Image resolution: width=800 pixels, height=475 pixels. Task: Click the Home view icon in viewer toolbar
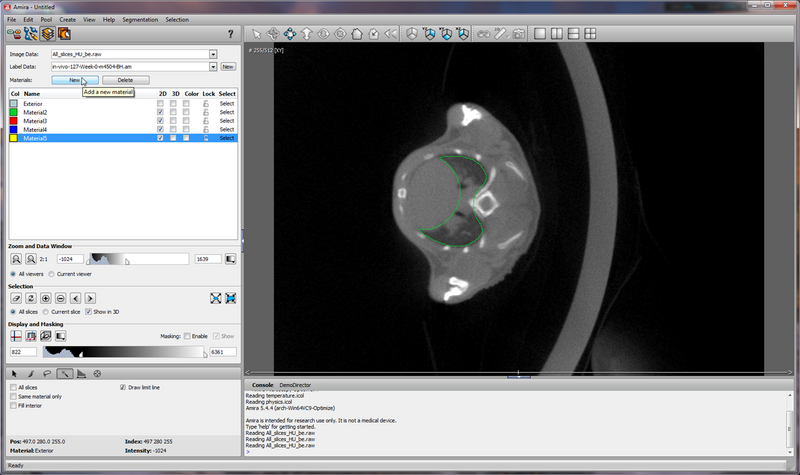(357, 33)
